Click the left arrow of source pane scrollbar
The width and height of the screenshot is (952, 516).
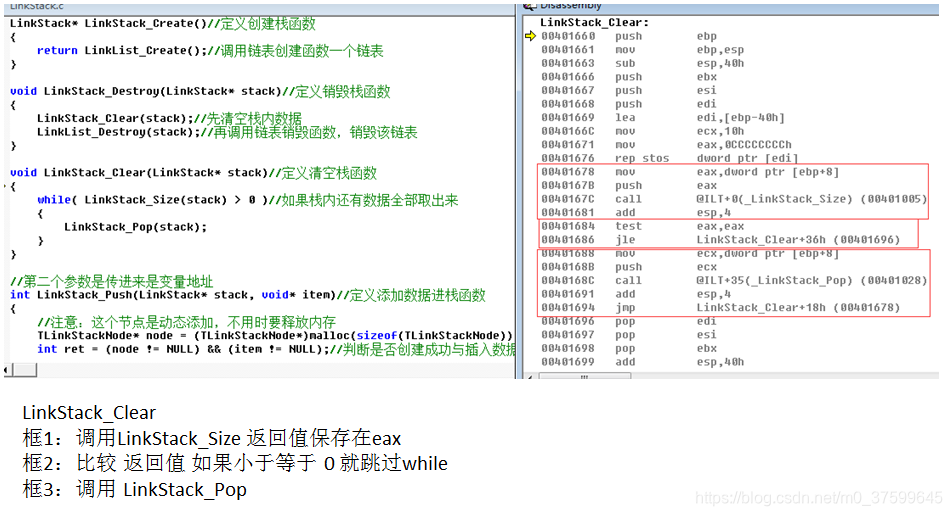tap(8, 370)
